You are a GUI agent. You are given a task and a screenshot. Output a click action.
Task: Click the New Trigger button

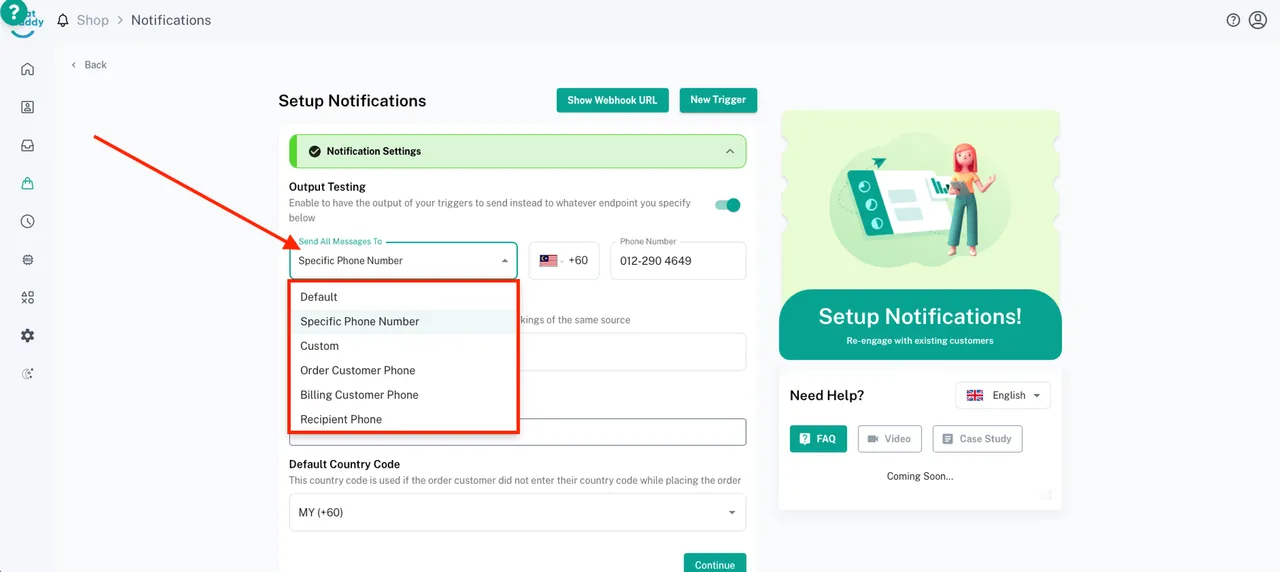(x=718, y=100)
